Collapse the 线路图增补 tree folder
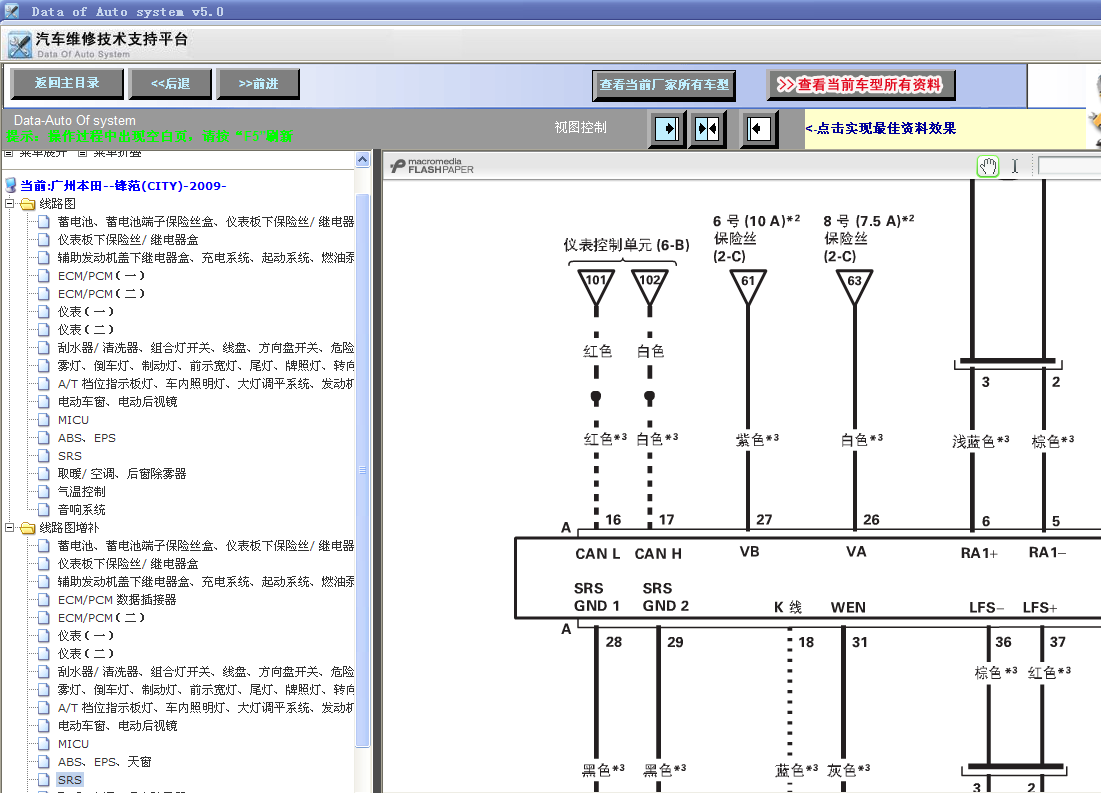 click(10, 527)
